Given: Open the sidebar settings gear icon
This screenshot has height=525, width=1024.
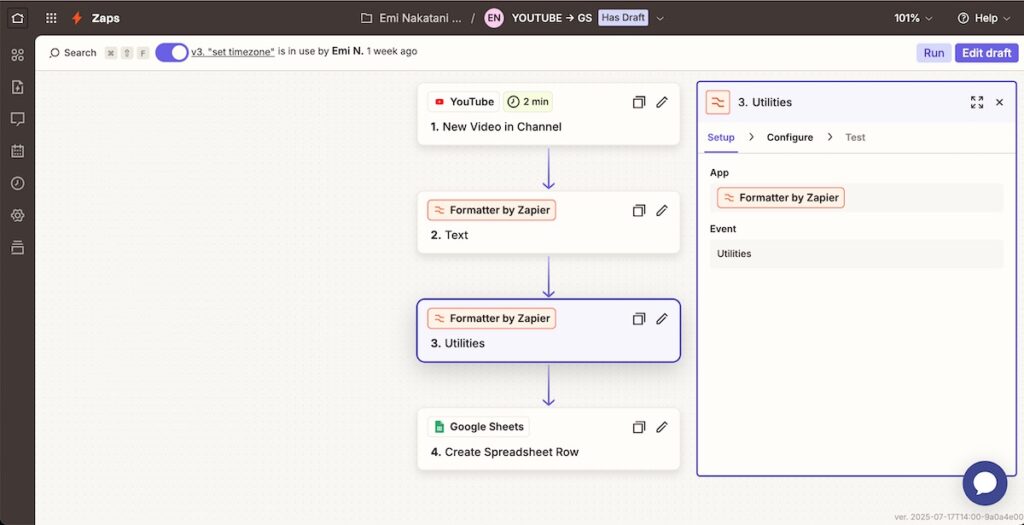Looking at the screenshot, I should pos(18,215).
